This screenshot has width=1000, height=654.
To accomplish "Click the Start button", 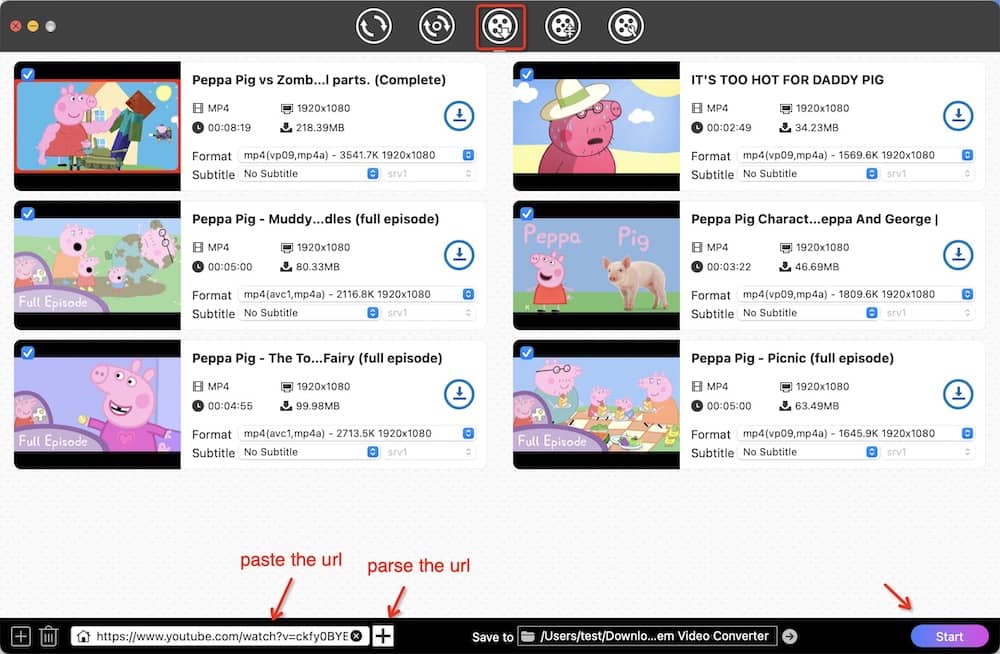I will tap(950, 635).
